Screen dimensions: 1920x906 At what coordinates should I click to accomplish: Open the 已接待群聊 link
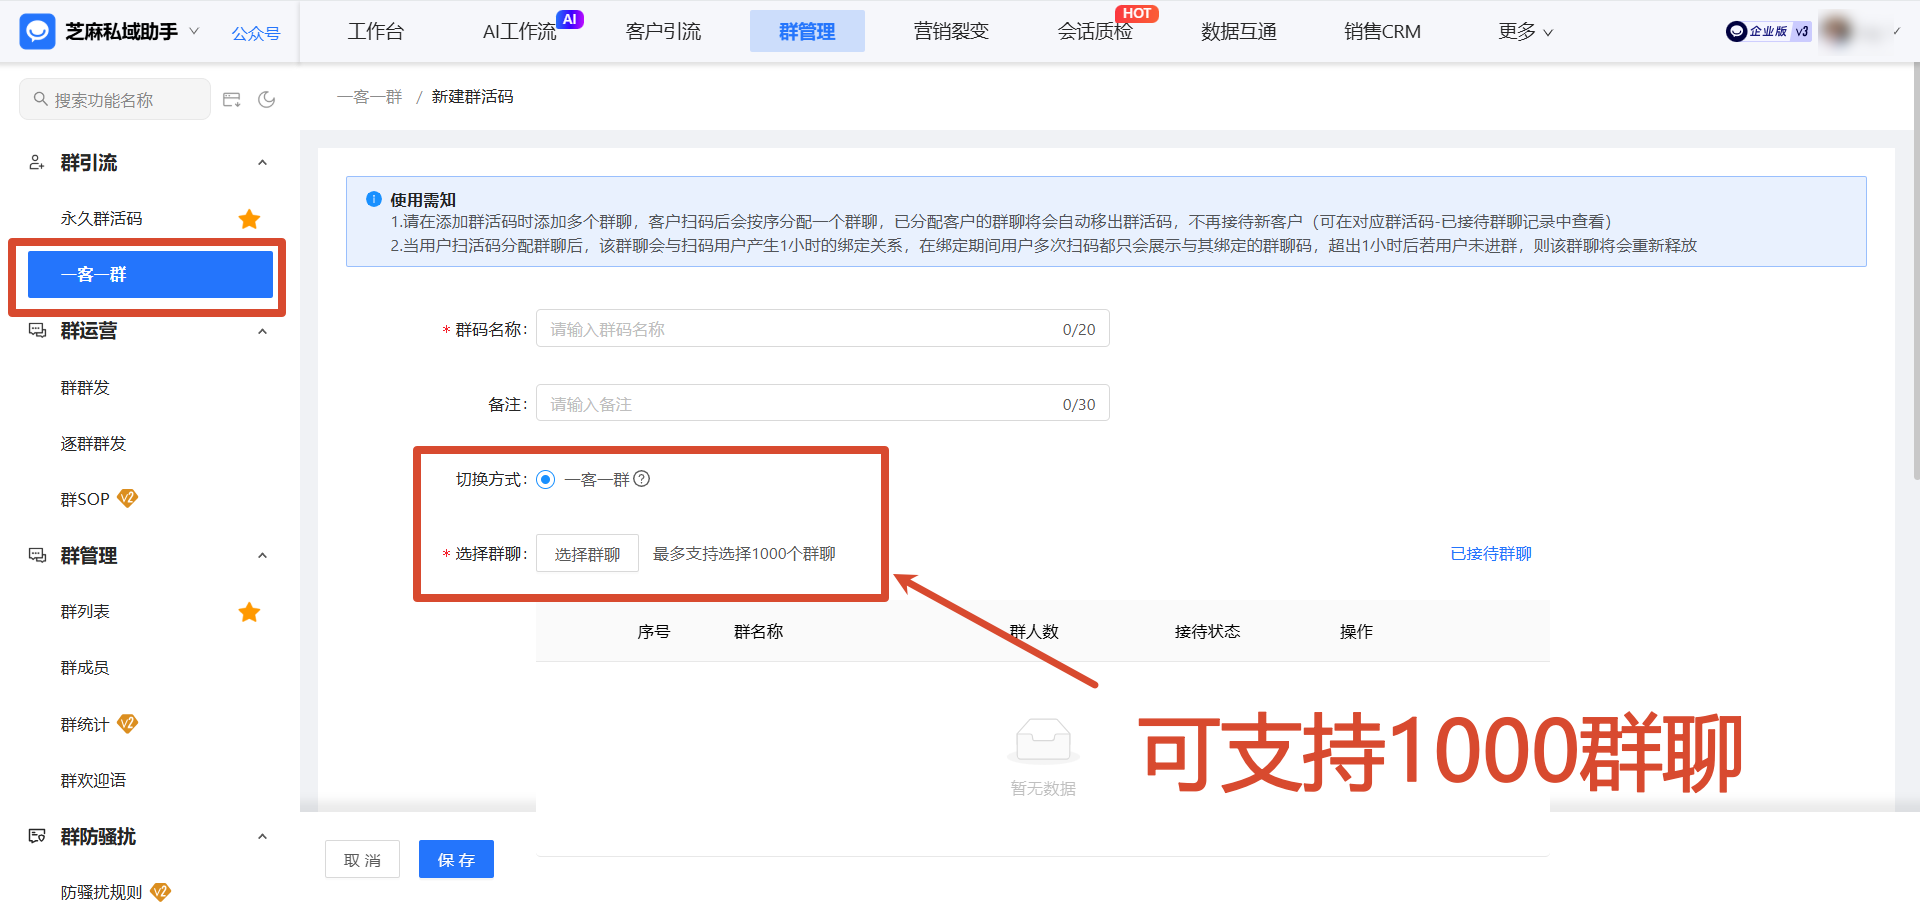[x=1491, y=553]
